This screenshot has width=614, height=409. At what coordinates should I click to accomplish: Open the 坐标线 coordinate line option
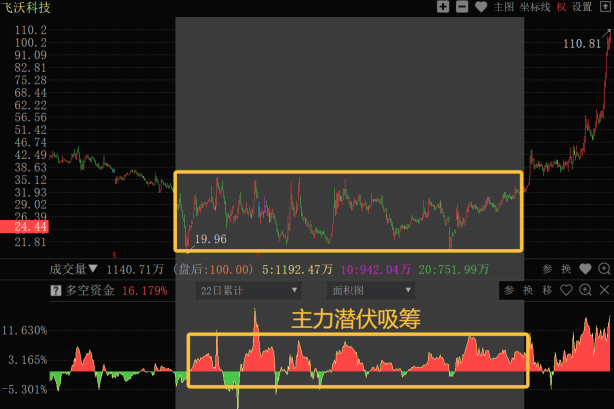point(535,7)
